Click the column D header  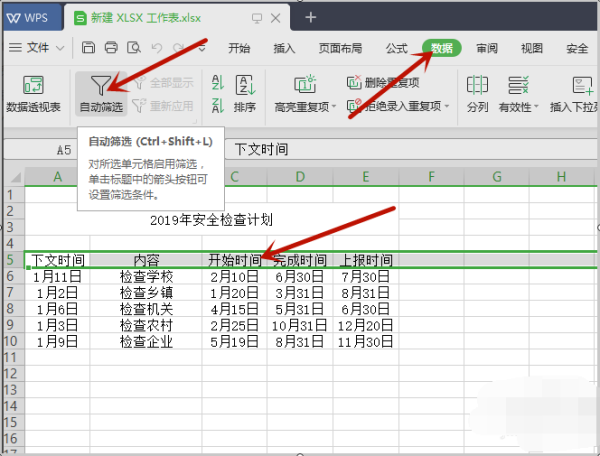pos(300,177)
